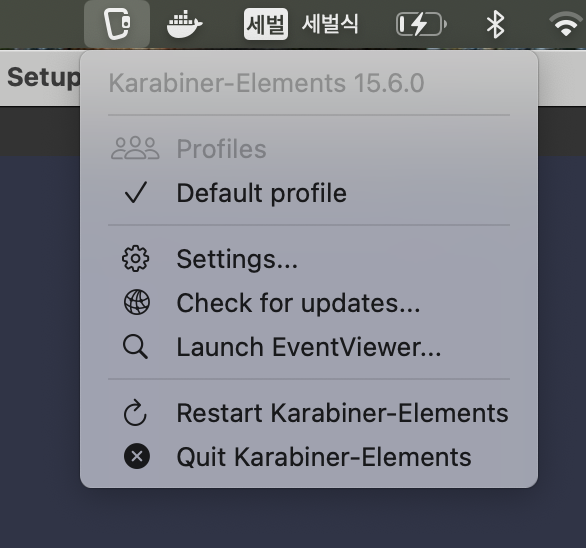Click the circular arrow Restart icon
Screen dimensions: 586x548
click(x=135, y=413)
